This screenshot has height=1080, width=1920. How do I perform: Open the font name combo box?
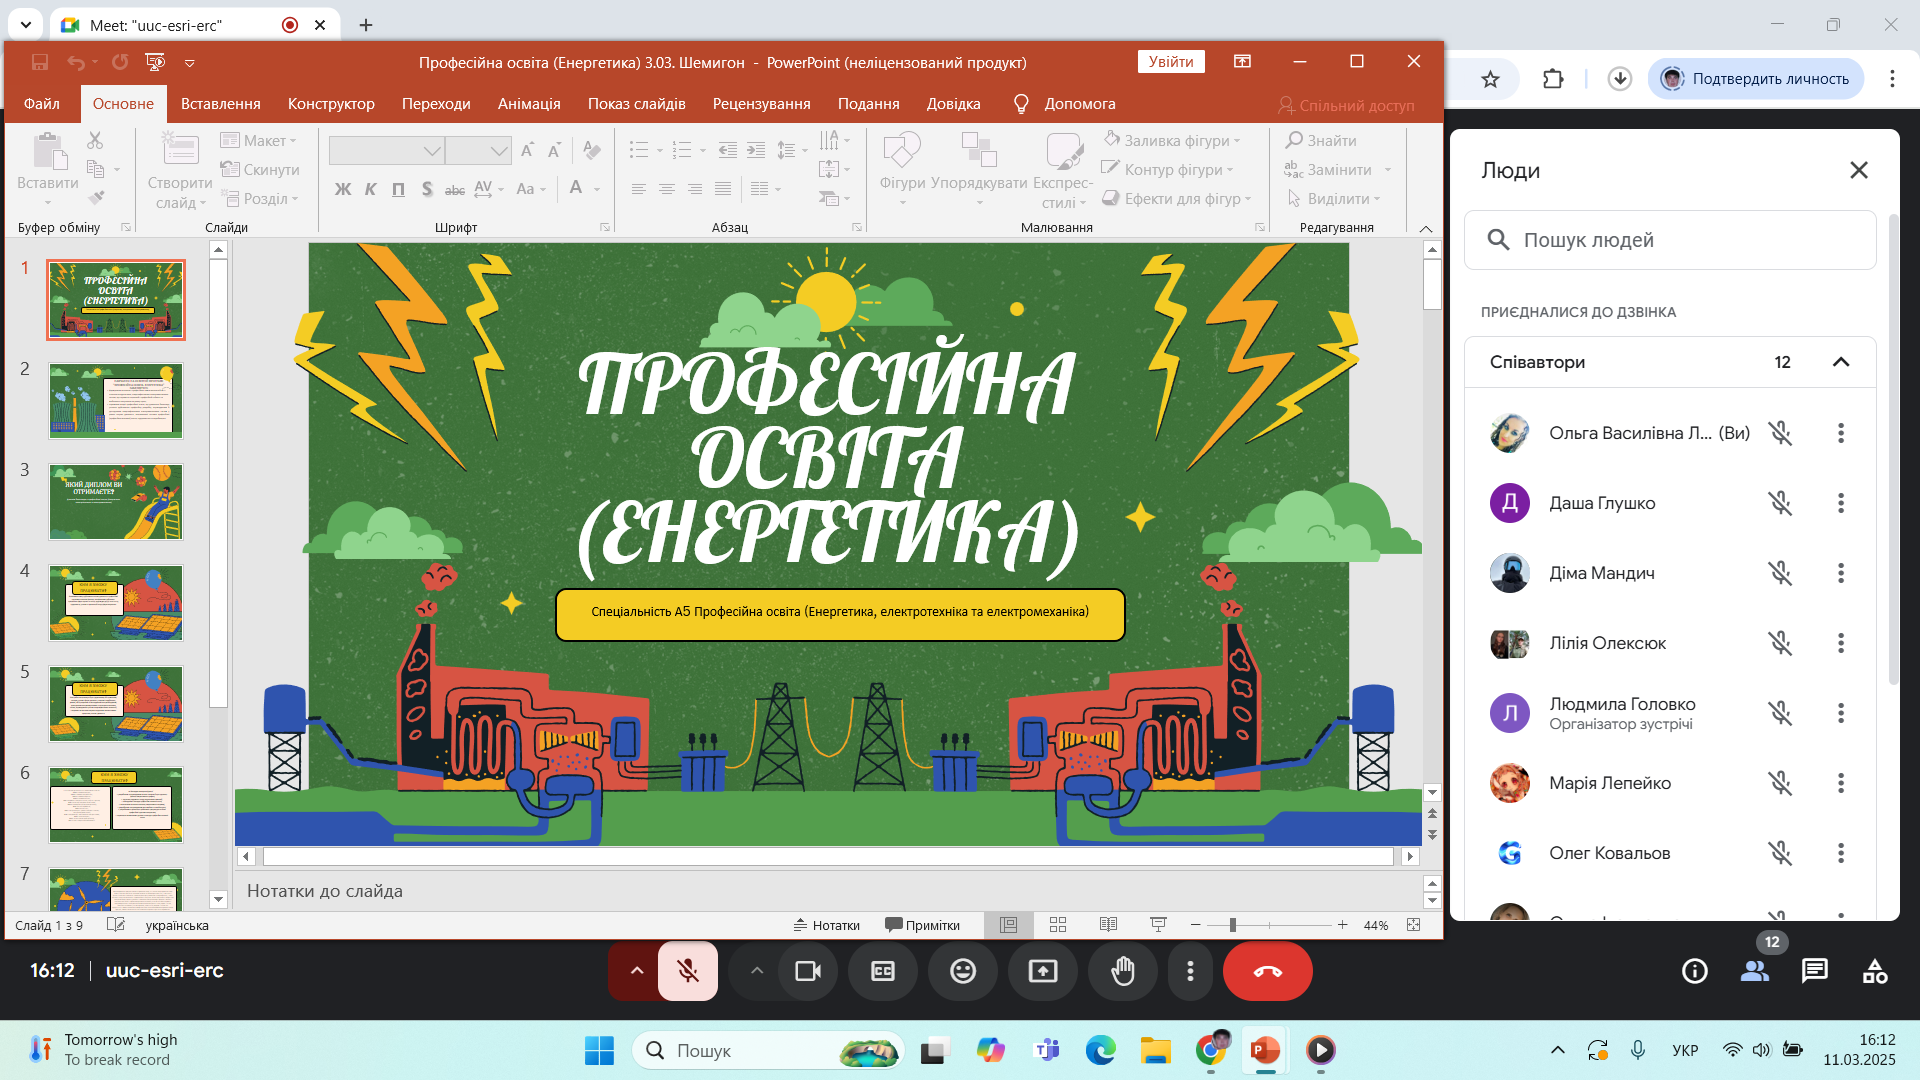[387, 151]
